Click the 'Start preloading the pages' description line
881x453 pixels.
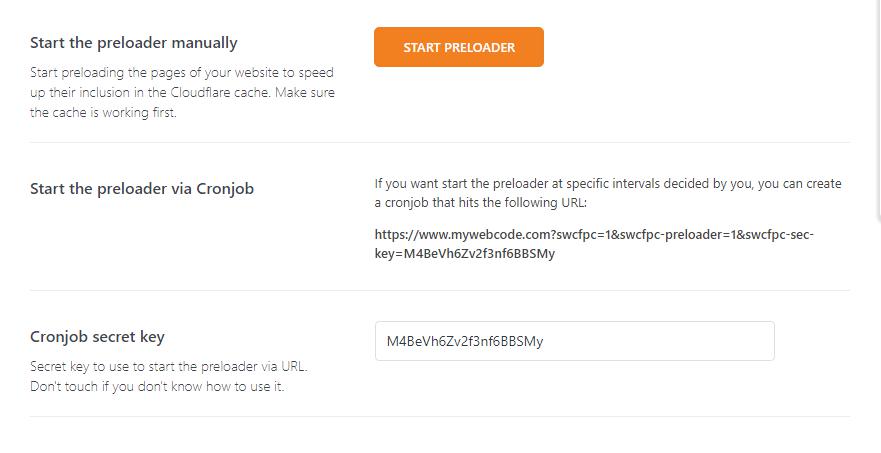(182, 73)
